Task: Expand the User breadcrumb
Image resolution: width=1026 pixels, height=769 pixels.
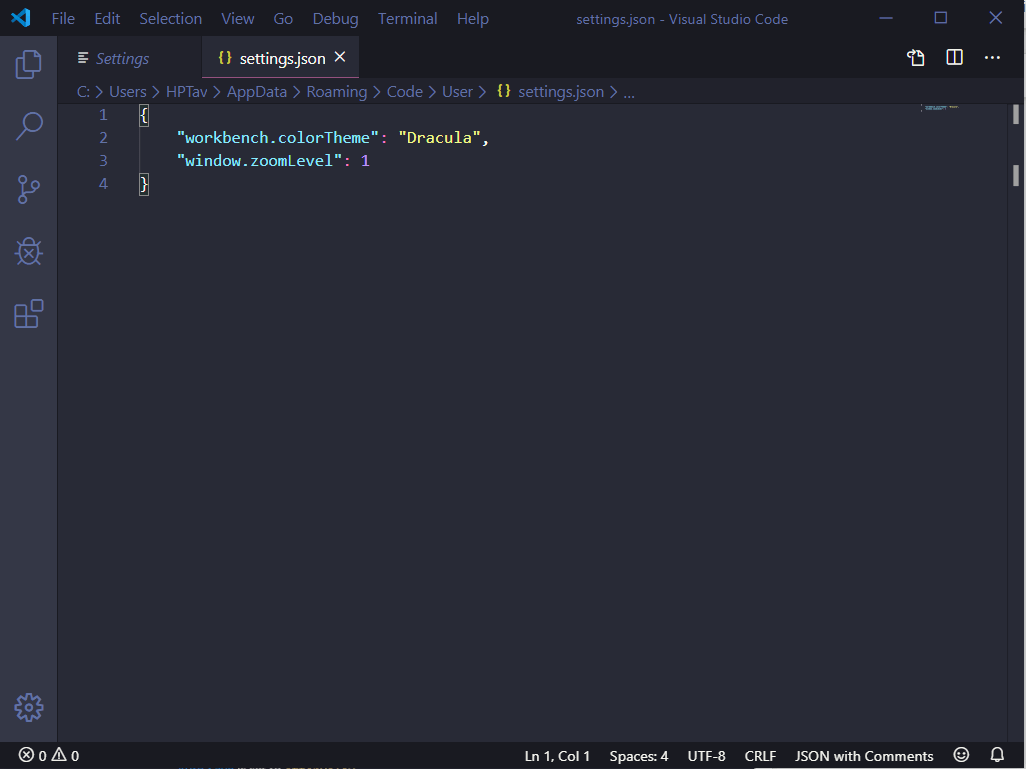Action: (x=457, y=92)
